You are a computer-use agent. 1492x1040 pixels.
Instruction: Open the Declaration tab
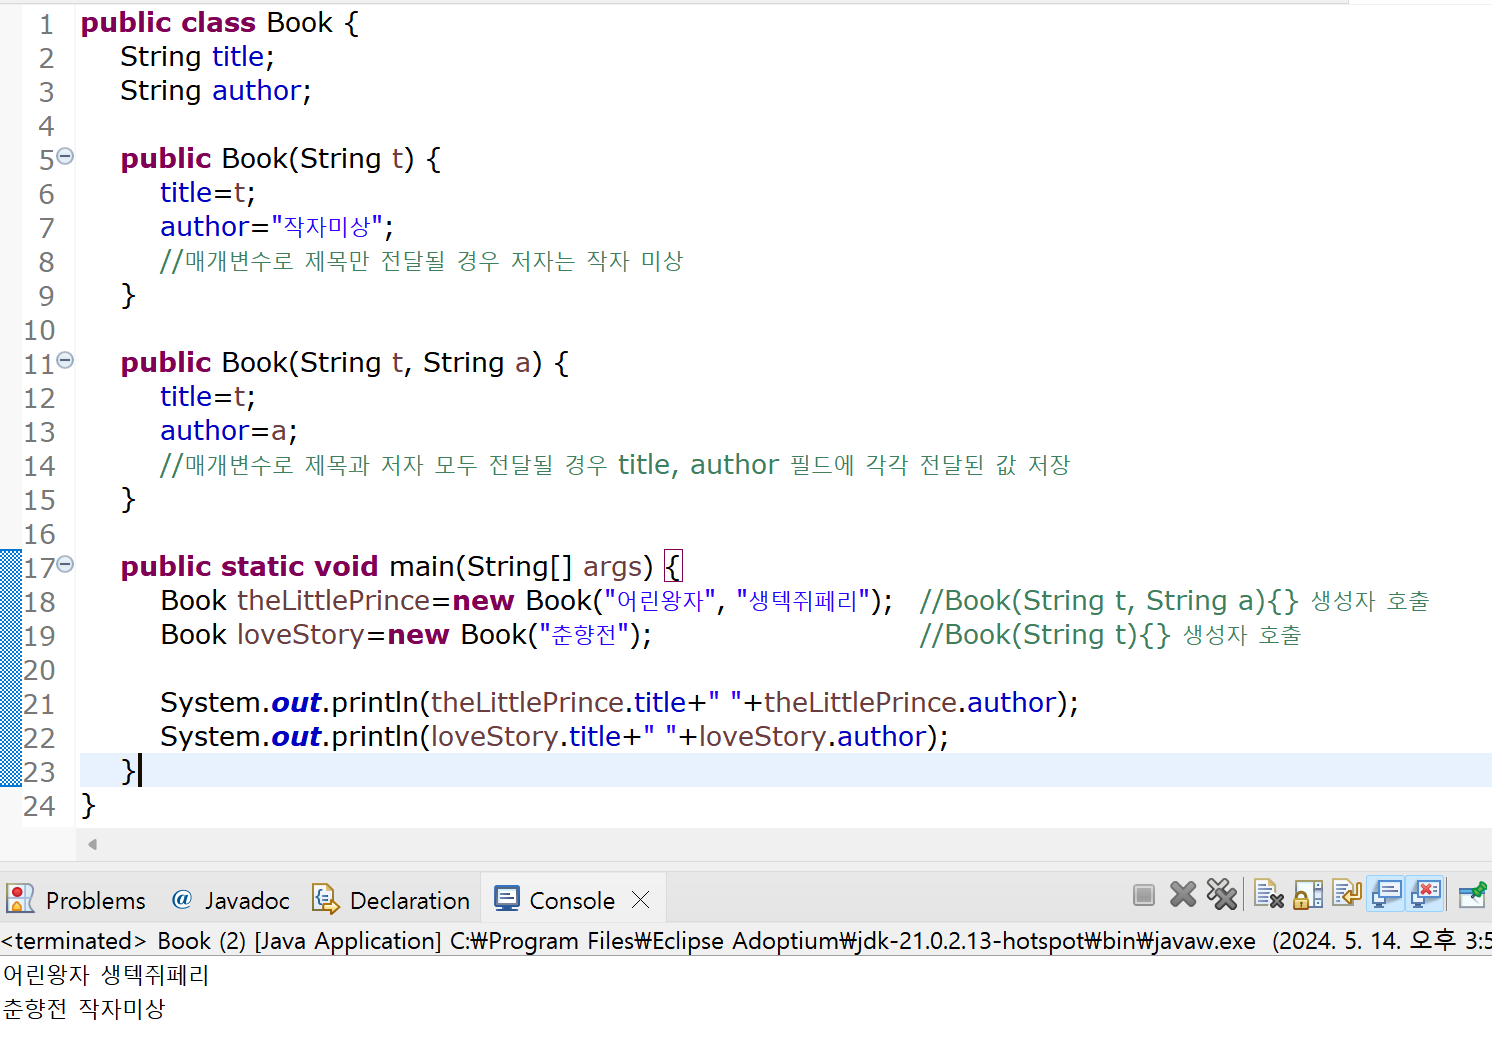coord(391,900)
